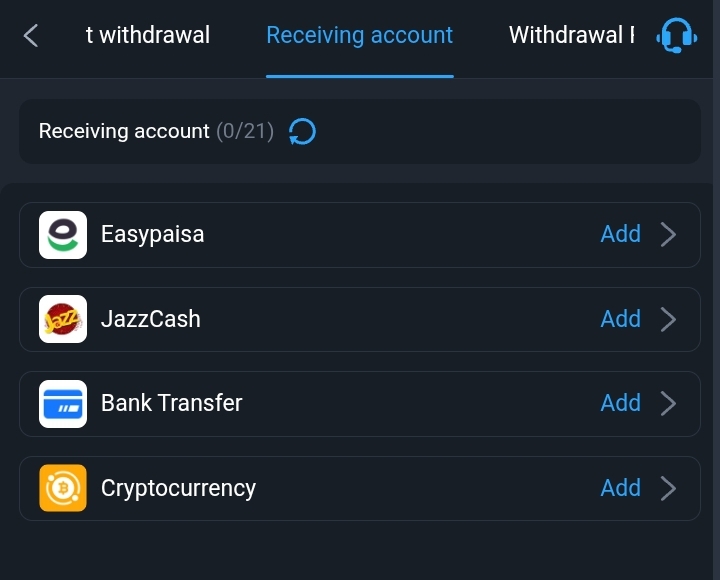This screenshot has width=720, height=580.
Task: Add a Cryptocurrency account
Action: point(620,488)
